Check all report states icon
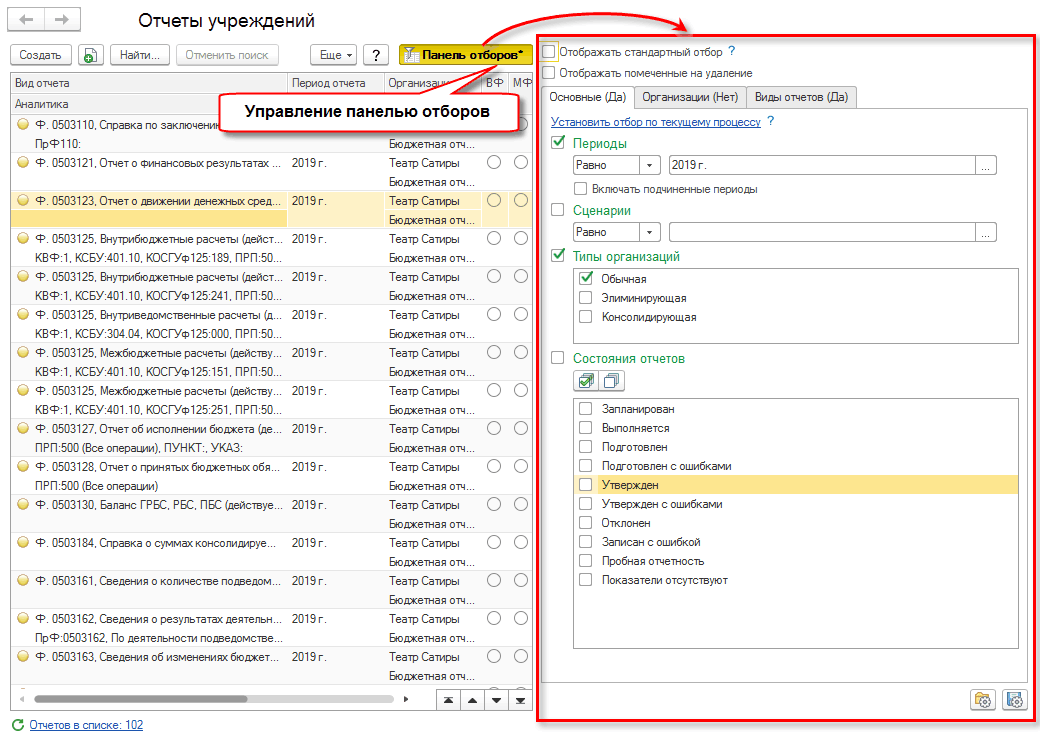The width and height of the screenshot is (1040, 737). point(585,381)
